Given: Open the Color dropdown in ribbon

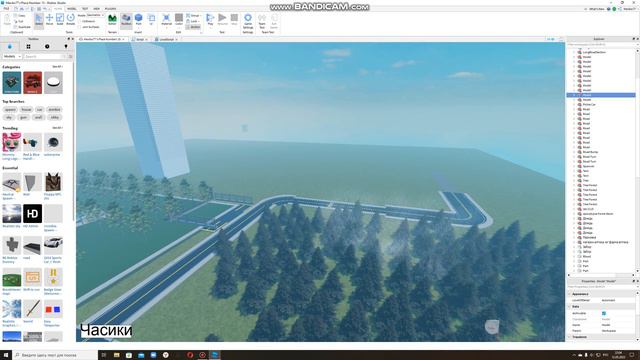Looking at the screenshot, I should [179, 20].
